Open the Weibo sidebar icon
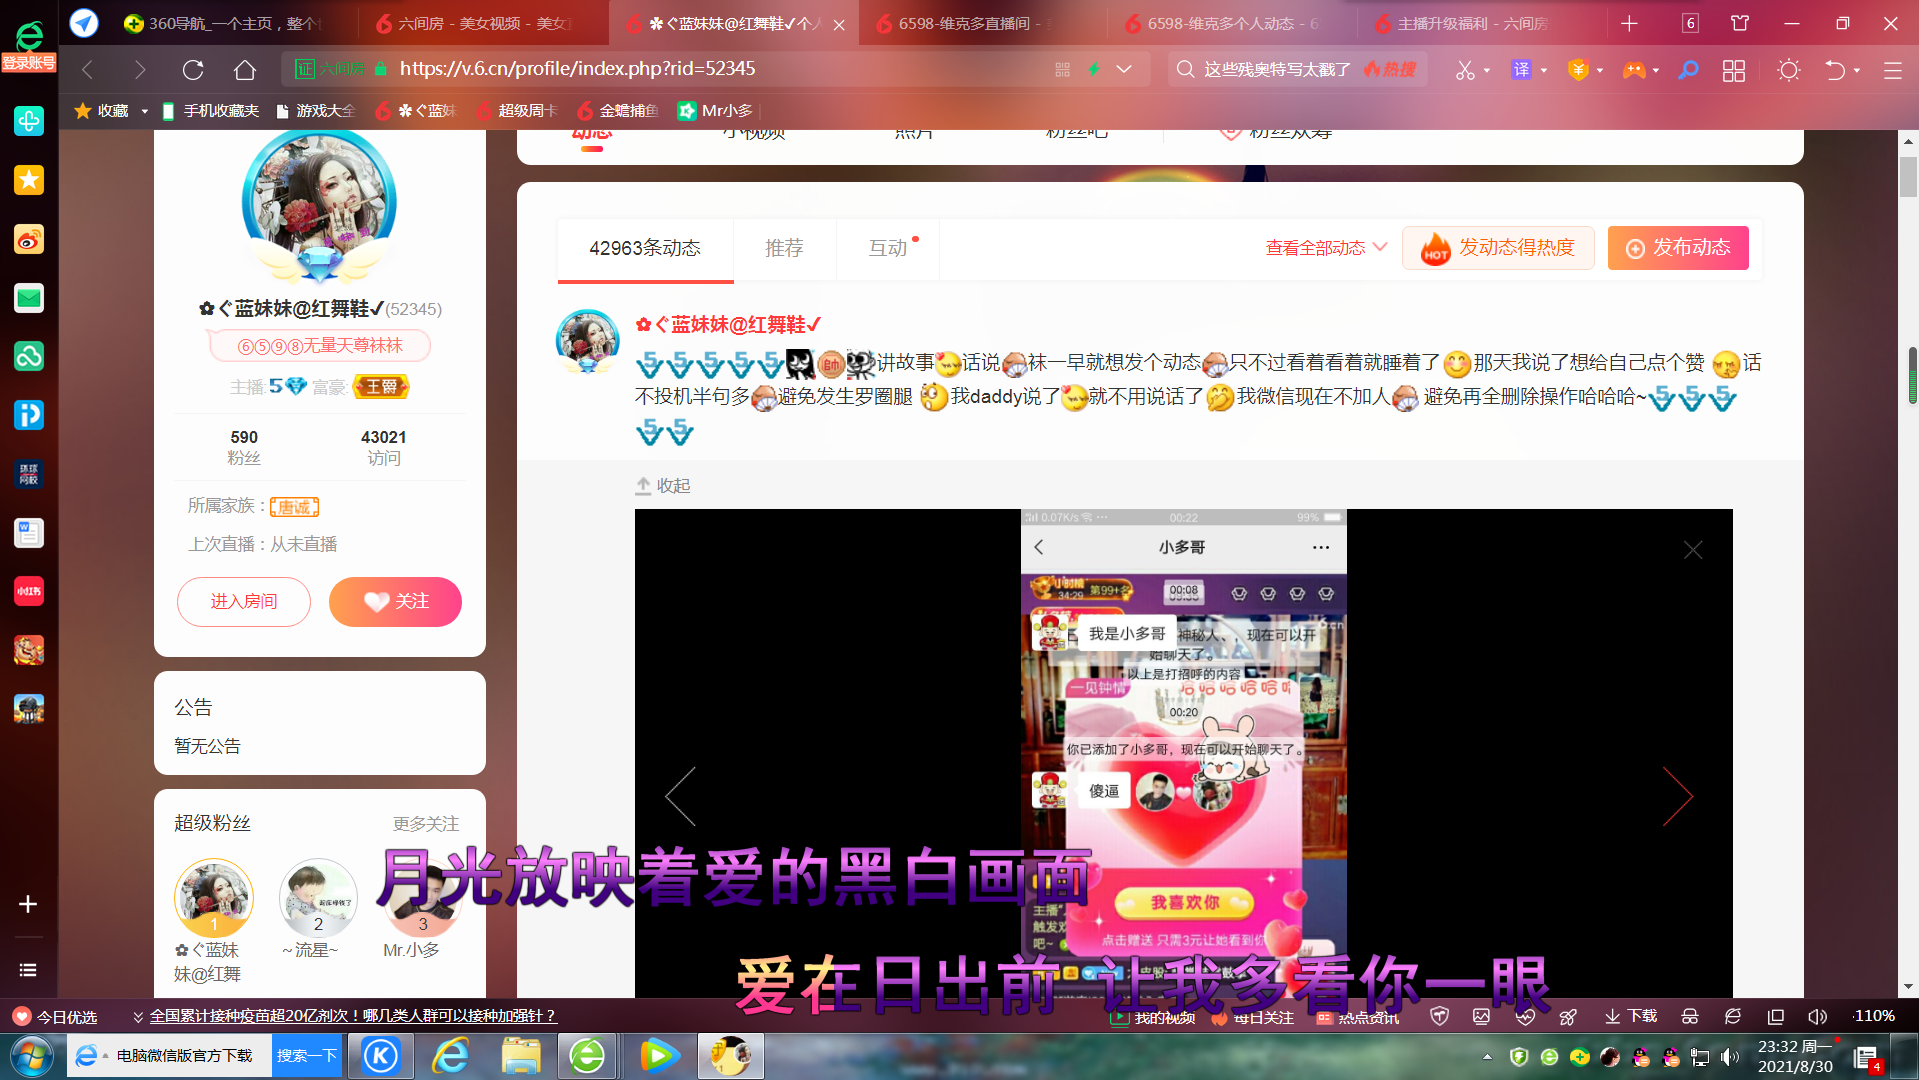This screenshot has height=1080, width=1919. (x=28, y=239)
